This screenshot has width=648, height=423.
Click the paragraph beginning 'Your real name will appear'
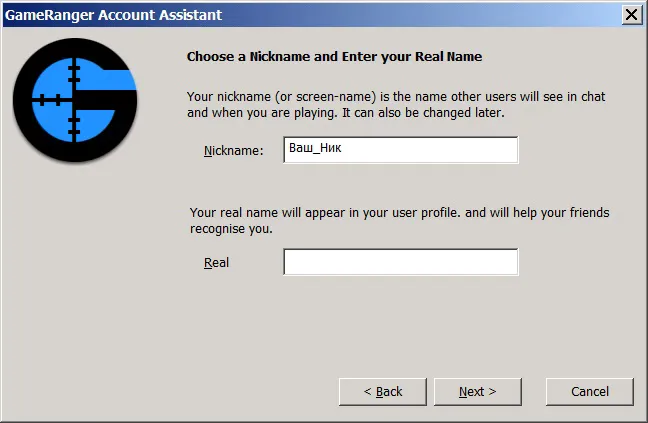399,220
